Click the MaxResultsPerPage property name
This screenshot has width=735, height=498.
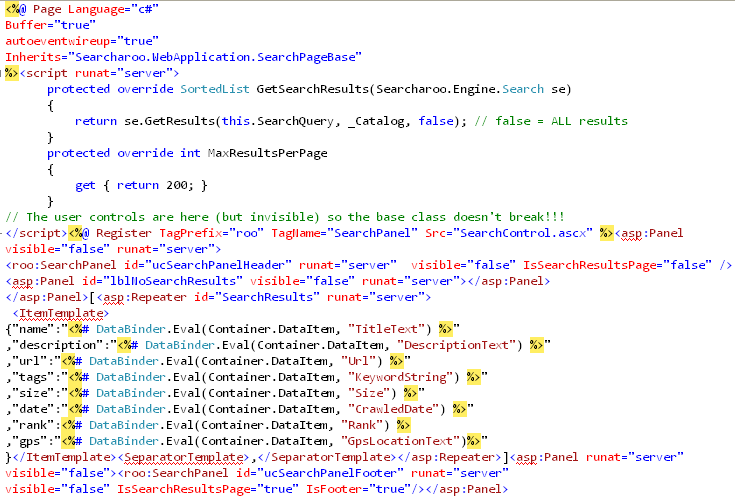click(267, 153)
